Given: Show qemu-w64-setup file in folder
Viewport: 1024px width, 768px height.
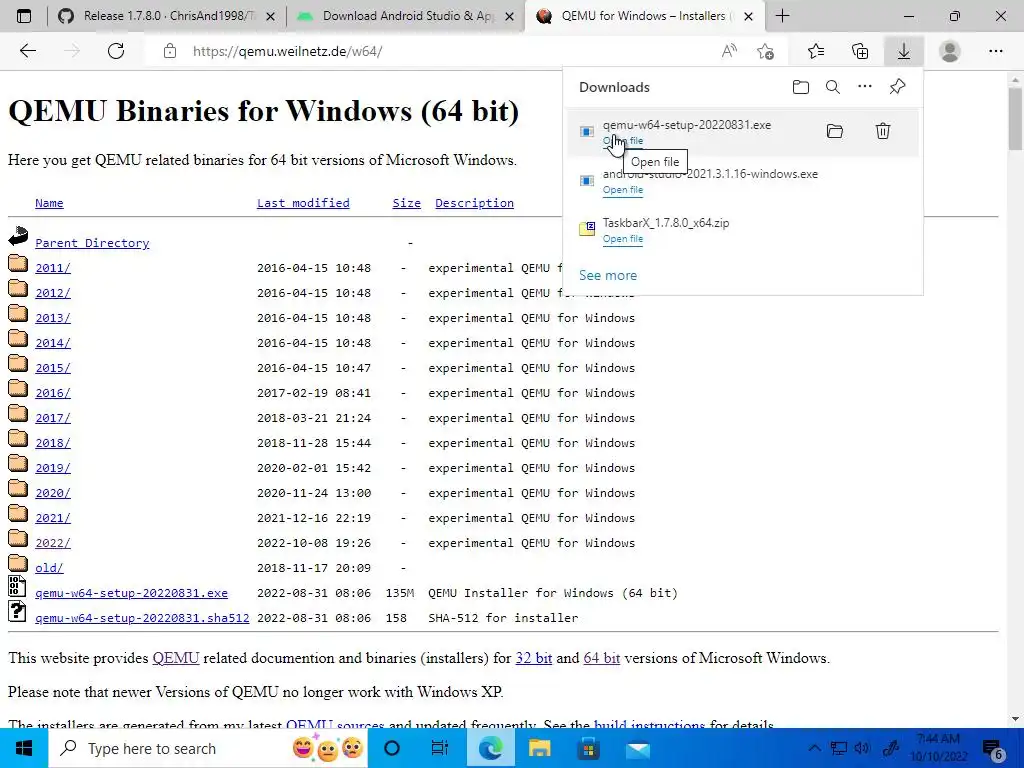Looking at the screenshot, I should pyautogui.click(x=835, y=131).
